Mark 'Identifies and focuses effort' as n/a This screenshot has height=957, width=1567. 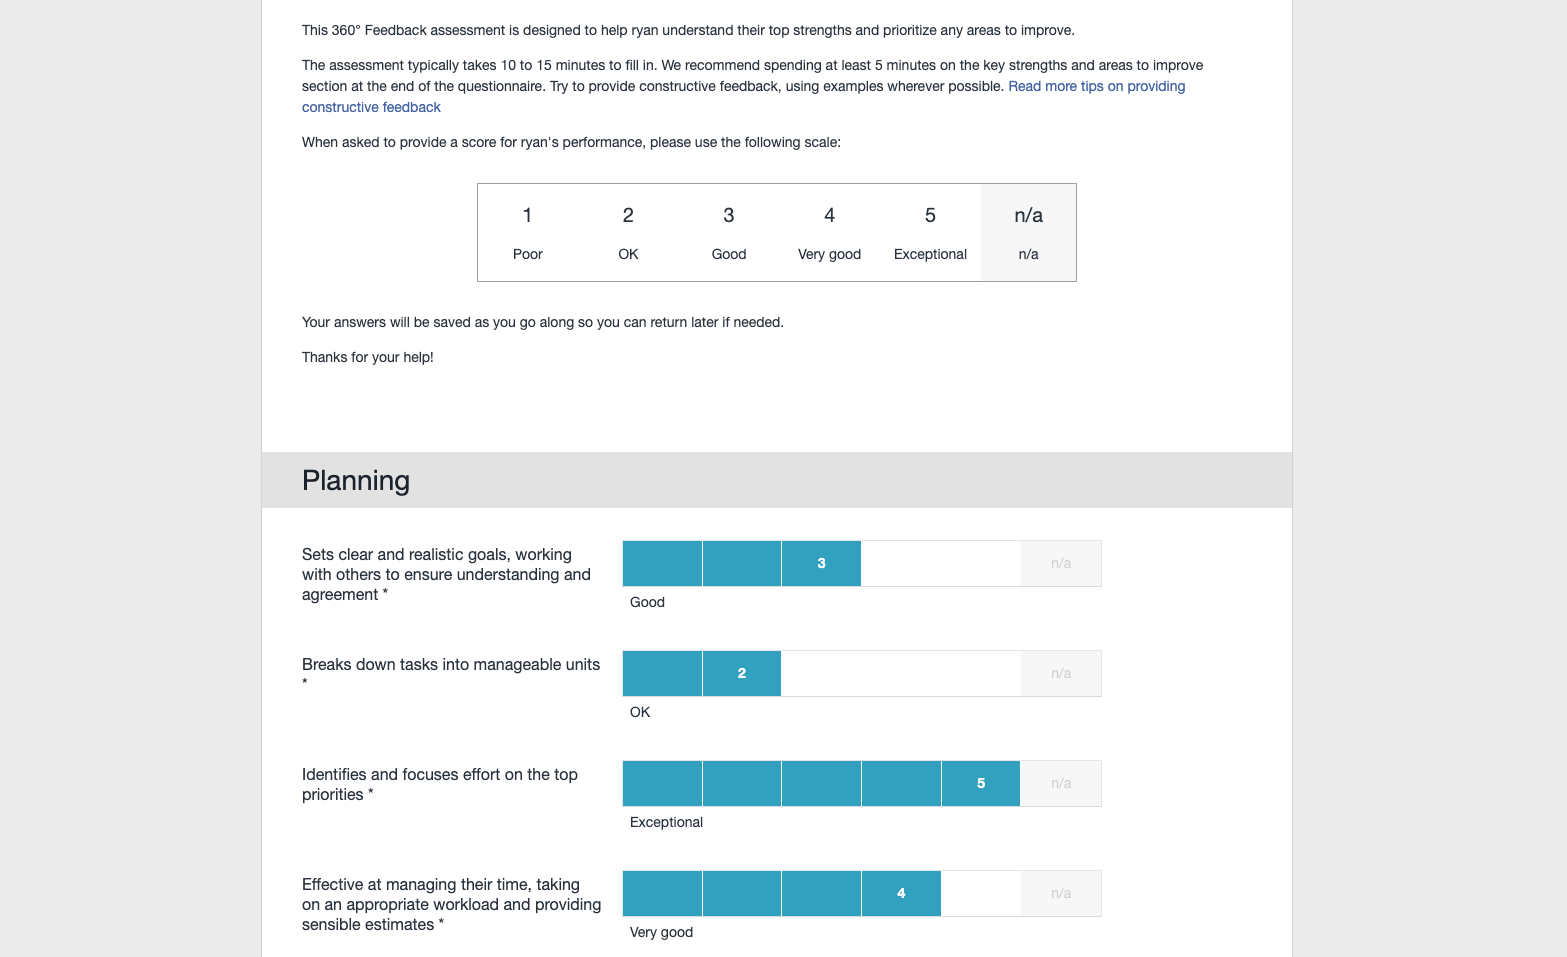click(x=1061, y=784)
